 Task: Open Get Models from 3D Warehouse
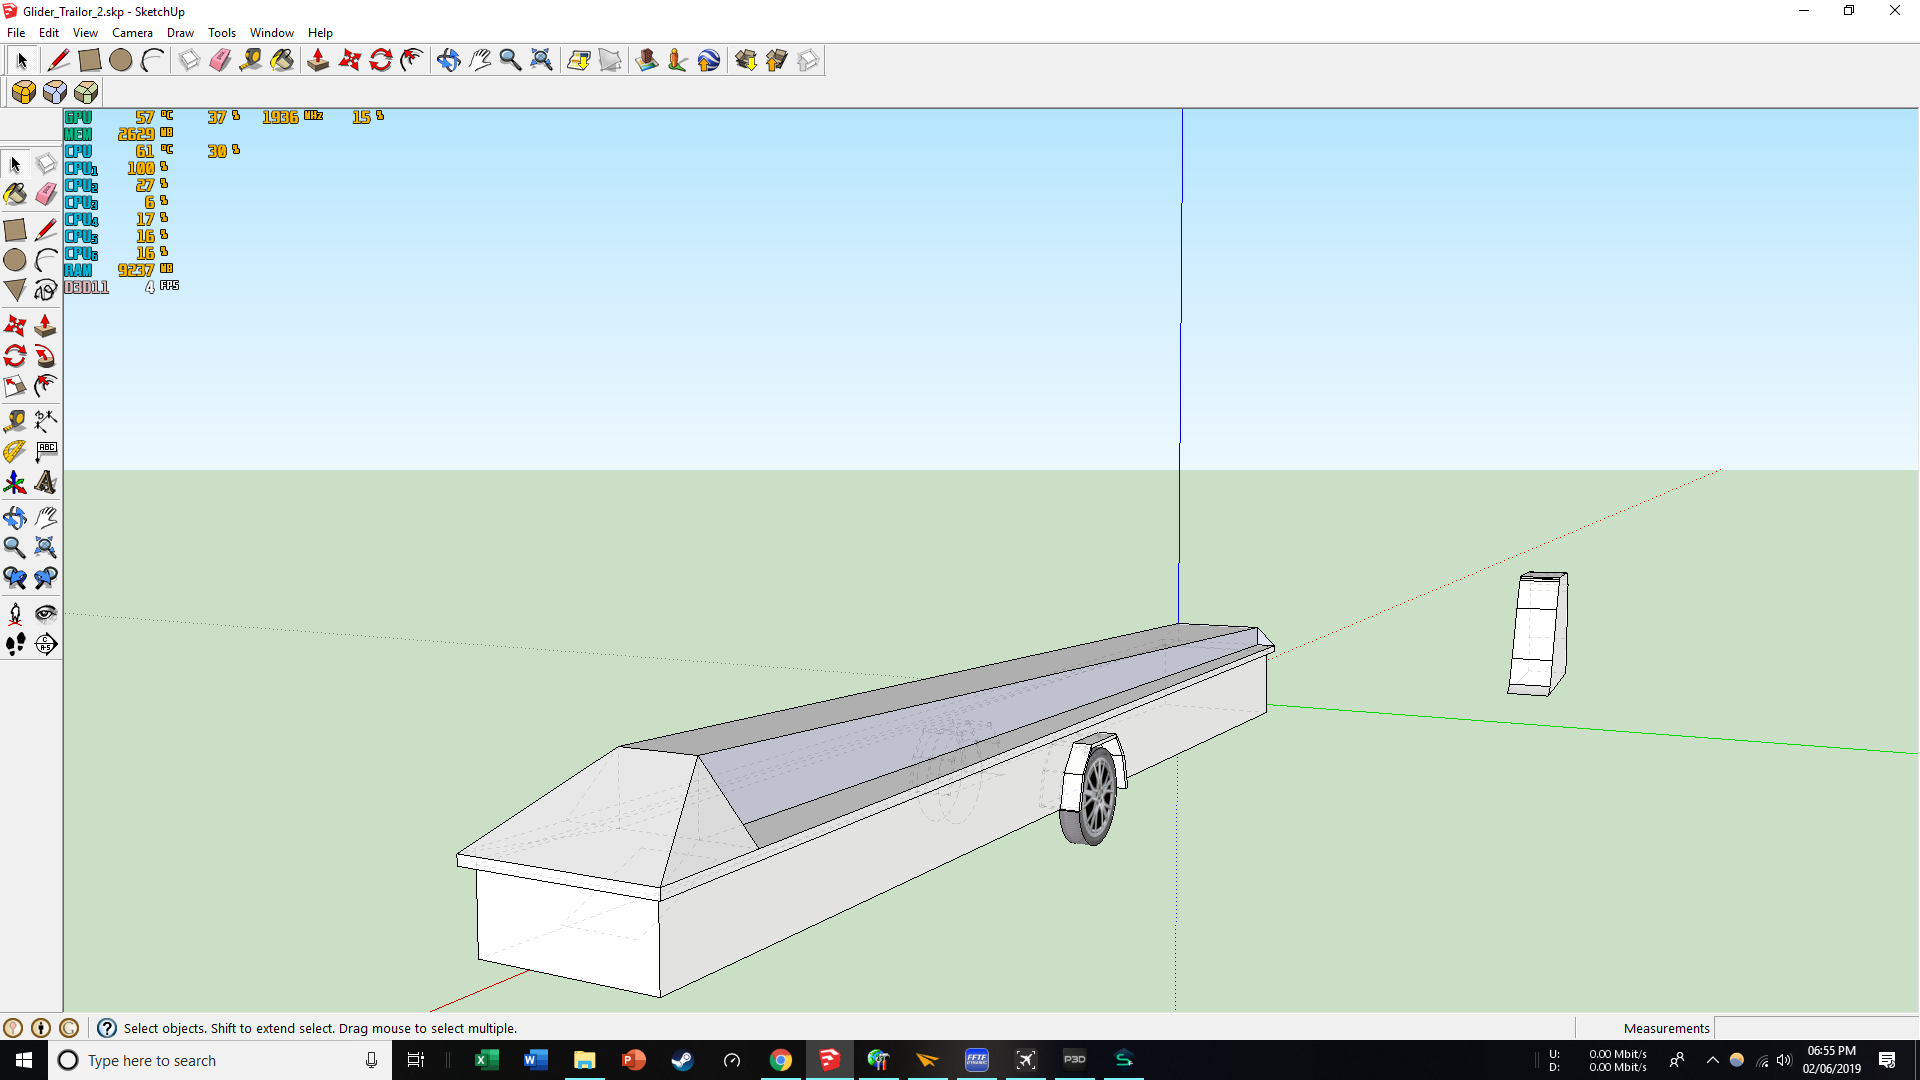(745, 61)
